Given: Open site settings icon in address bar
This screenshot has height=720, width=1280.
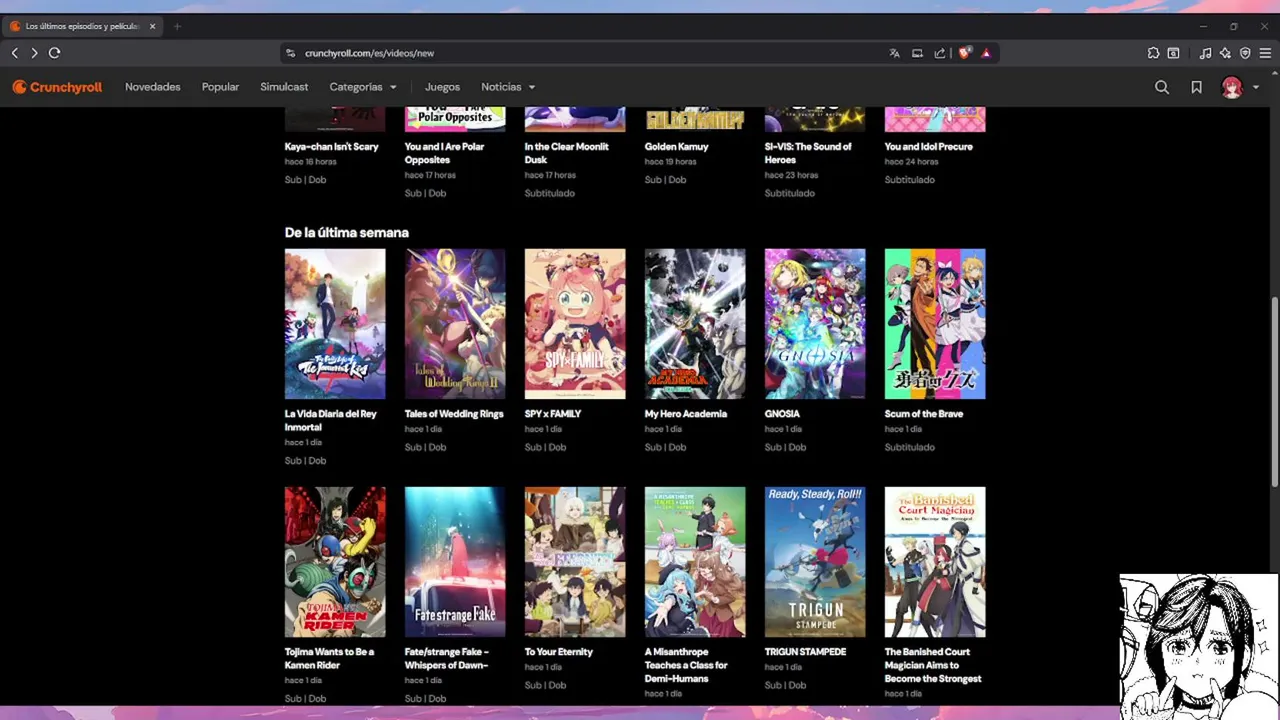Looking at the screenshot, I should pos(291,53).
